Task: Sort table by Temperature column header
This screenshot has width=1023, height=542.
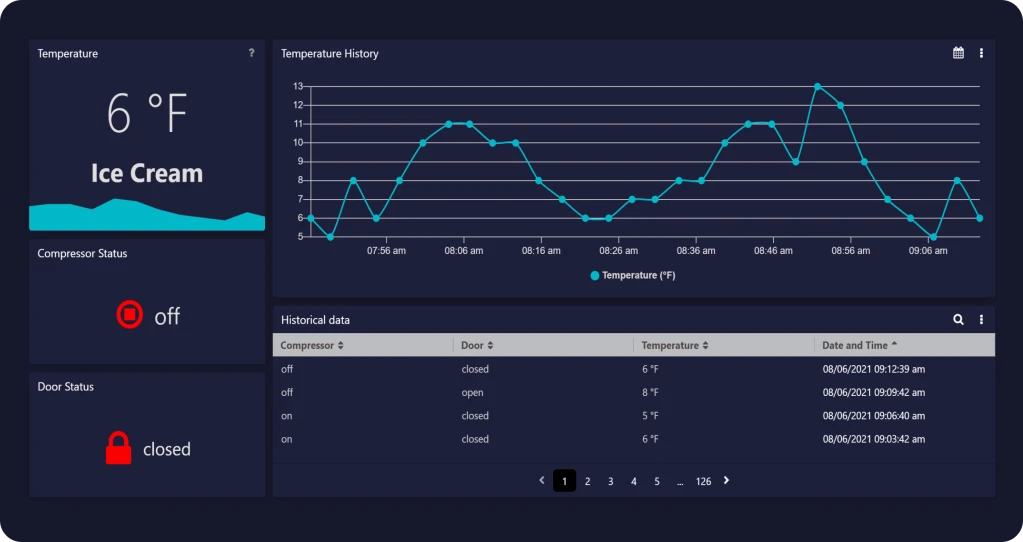Action: tap(675, 345)
